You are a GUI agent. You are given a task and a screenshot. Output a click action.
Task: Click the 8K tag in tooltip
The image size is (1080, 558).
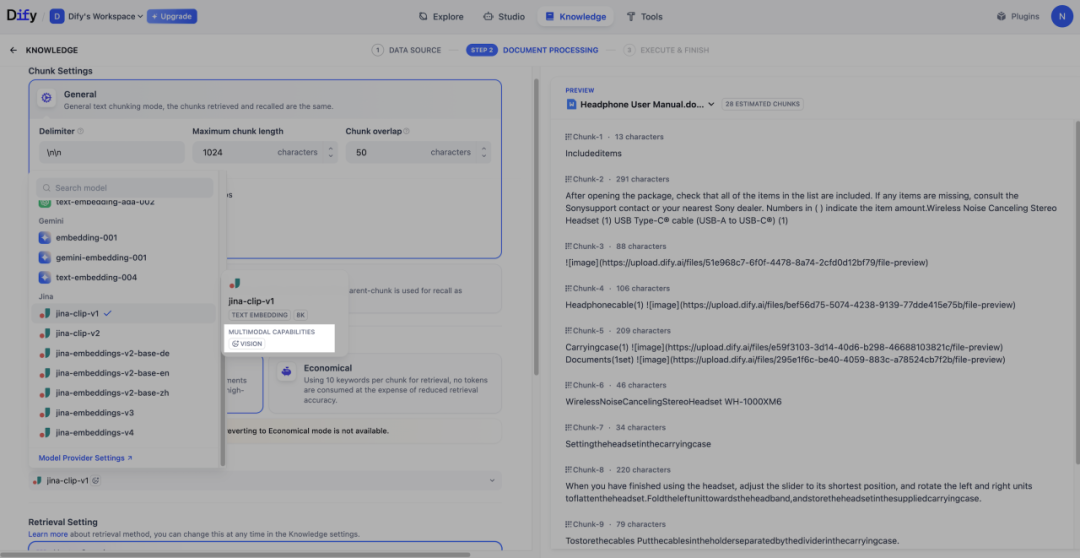301,315
